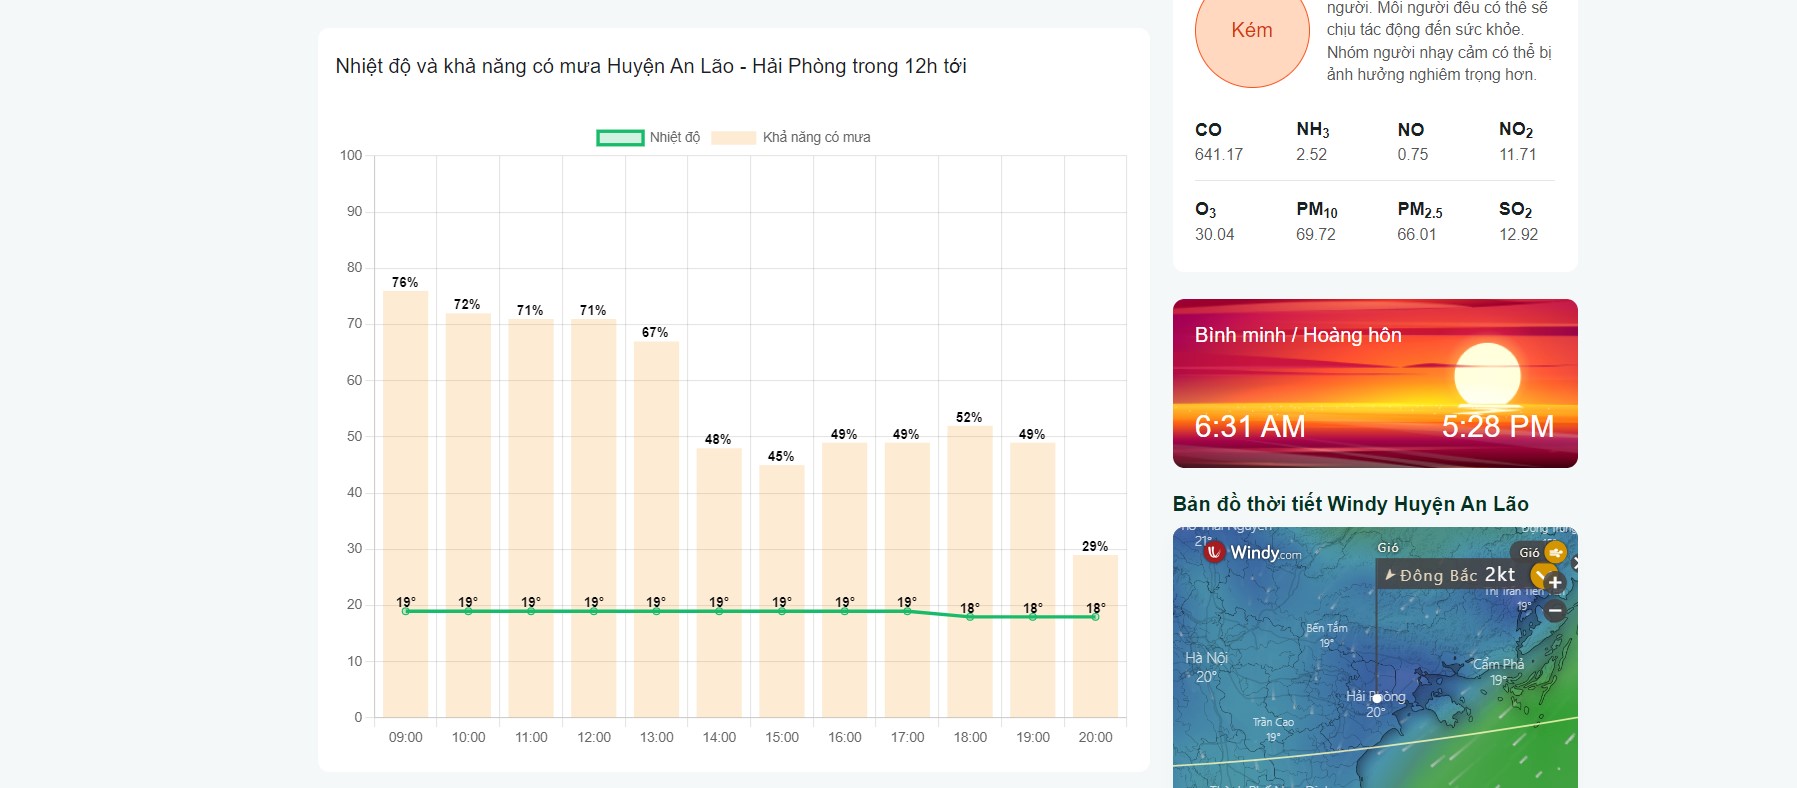Viewport: 1797px width, 788px height.
Task: Zoom out on the Windy map
Action: pos(1555,611)
